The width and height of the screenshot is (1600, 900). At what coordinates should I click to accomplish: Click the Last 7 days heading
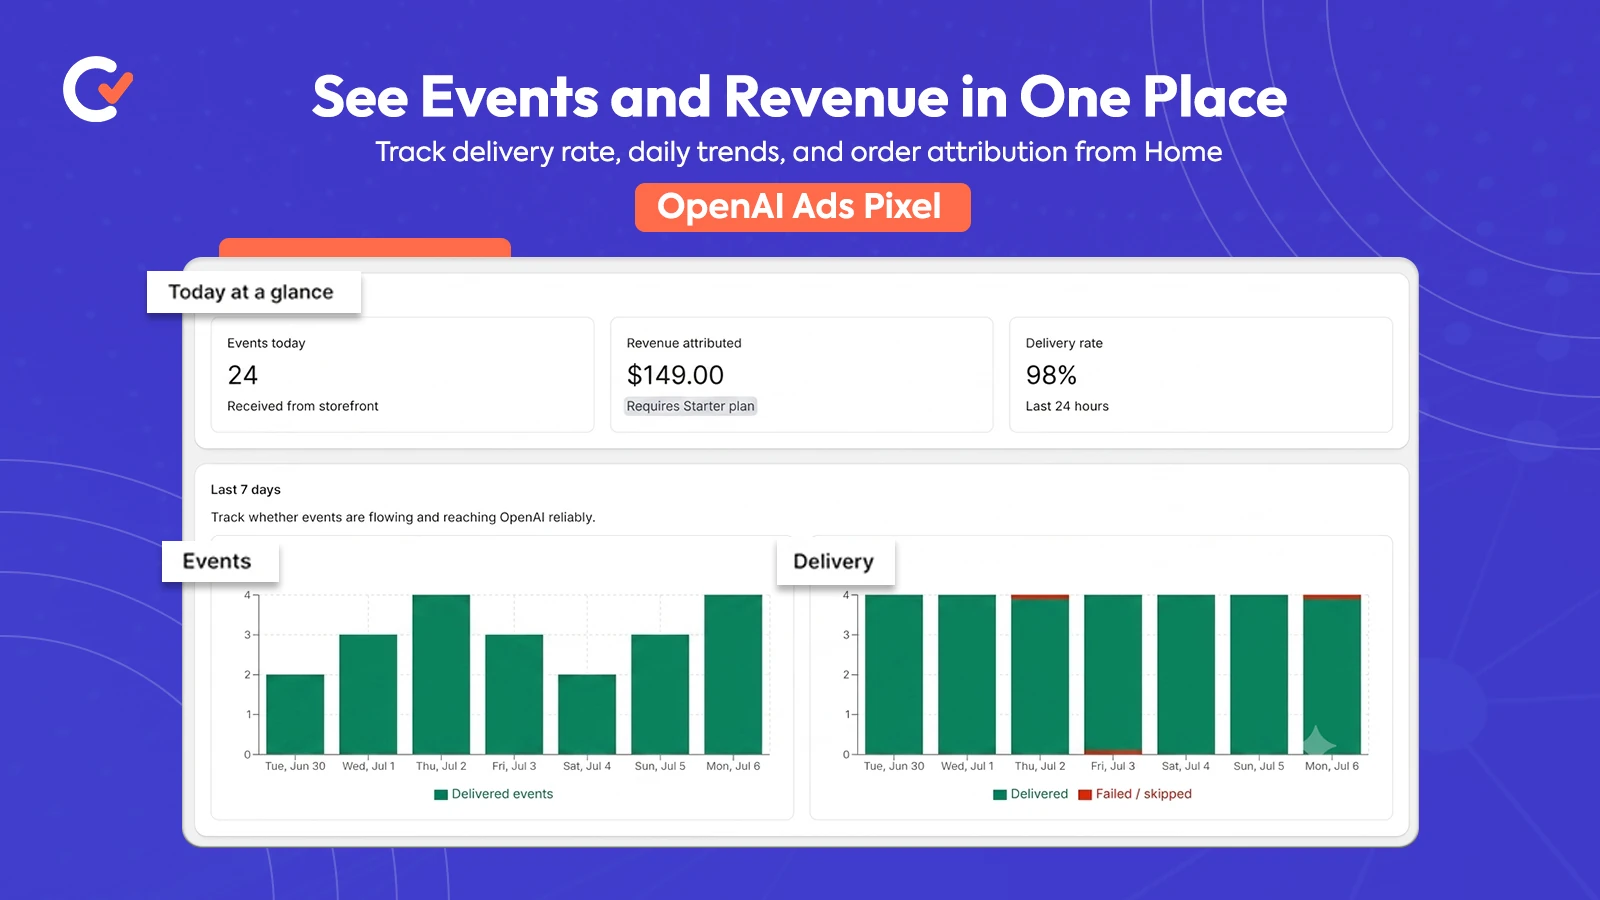tap(246, 490)
